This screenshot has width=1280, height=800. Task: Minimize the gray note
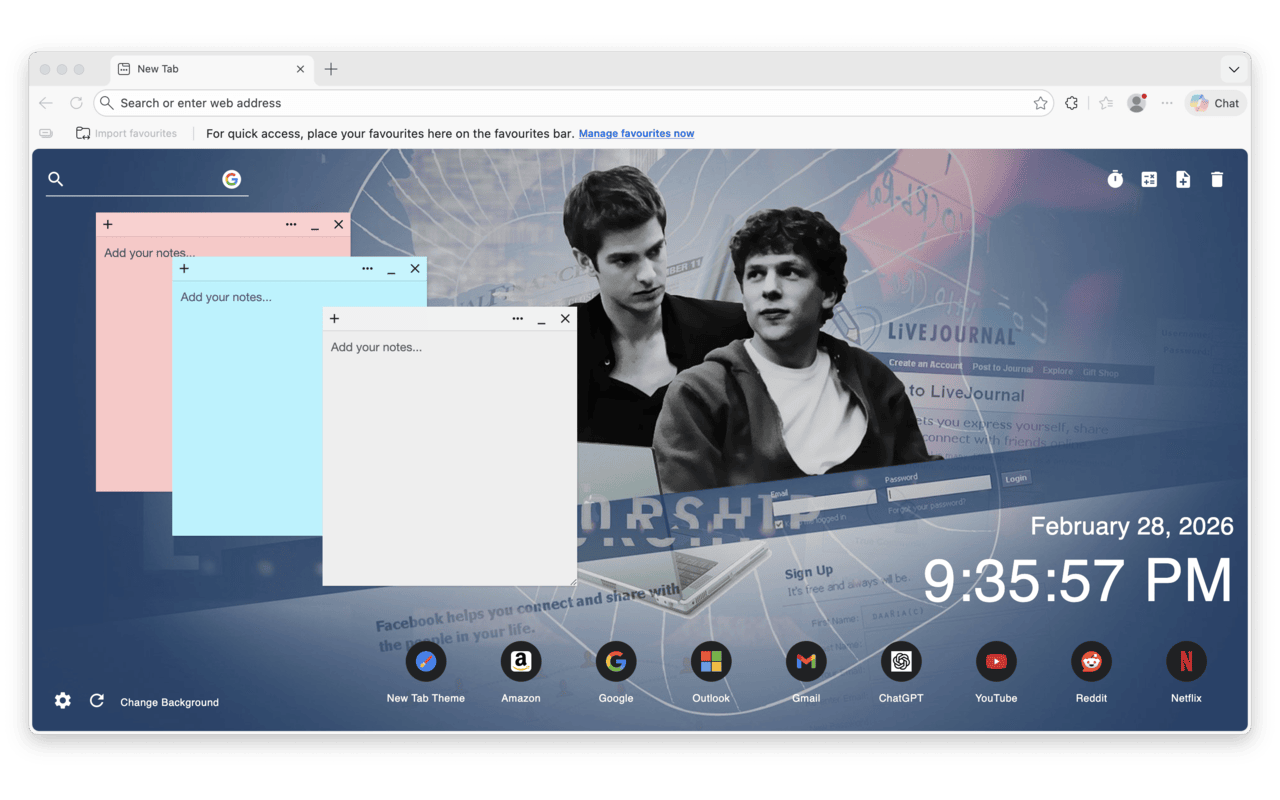[541, 320]
